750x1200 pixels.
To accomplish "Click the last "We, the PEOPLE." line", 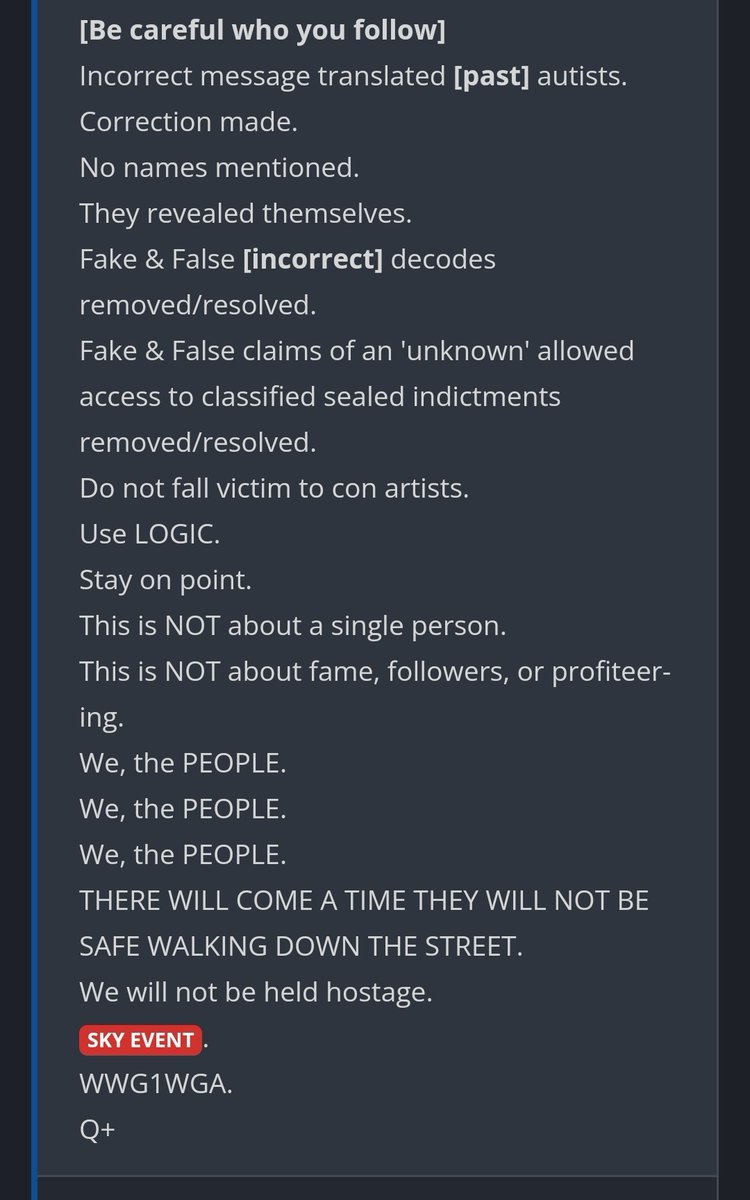I will [183, 855].
